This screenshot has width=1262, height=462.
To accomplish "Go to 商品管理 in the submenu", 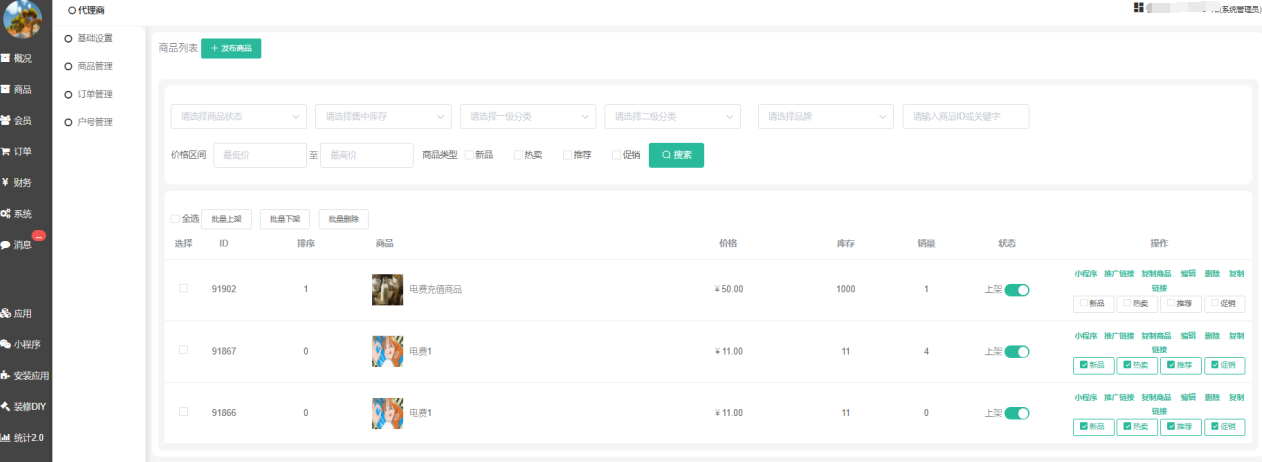I will [94, 66].
